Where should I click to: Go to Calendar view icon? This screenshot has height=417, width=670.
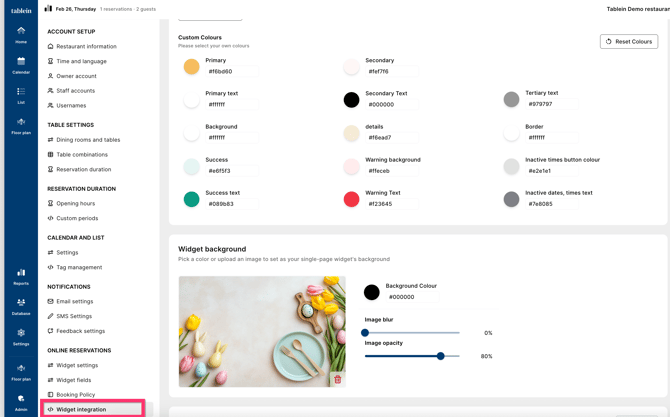click(21, 64)
